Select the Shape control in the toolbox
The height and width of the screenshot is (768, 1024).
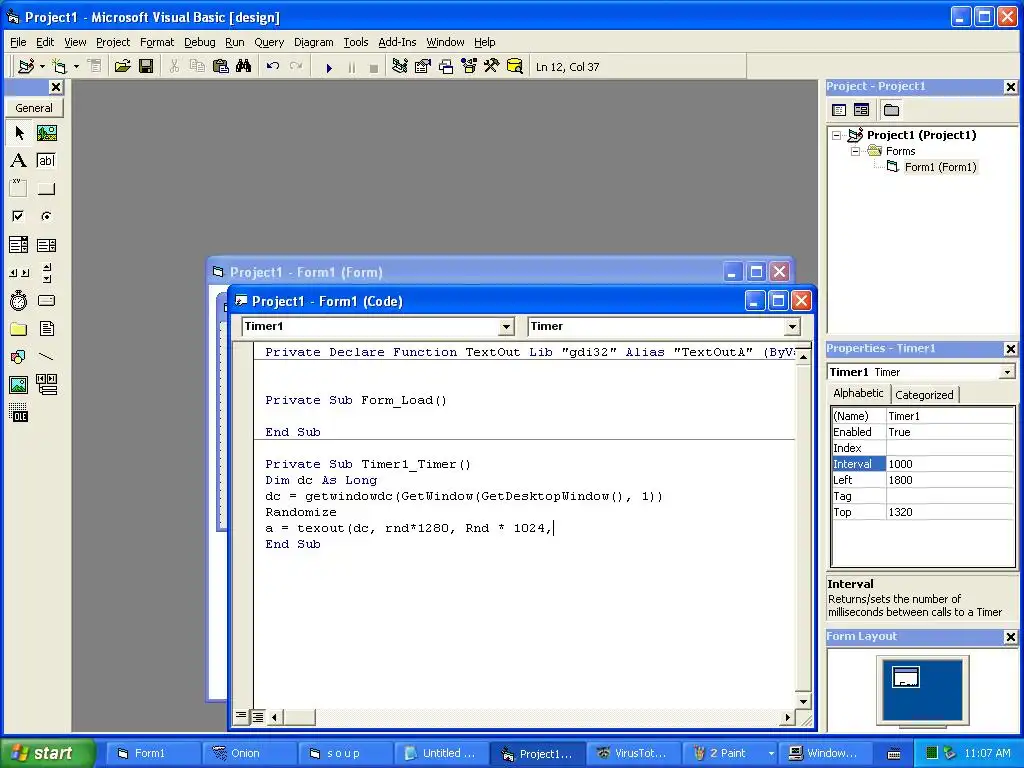pyautogui.click(x=19, y=357)
